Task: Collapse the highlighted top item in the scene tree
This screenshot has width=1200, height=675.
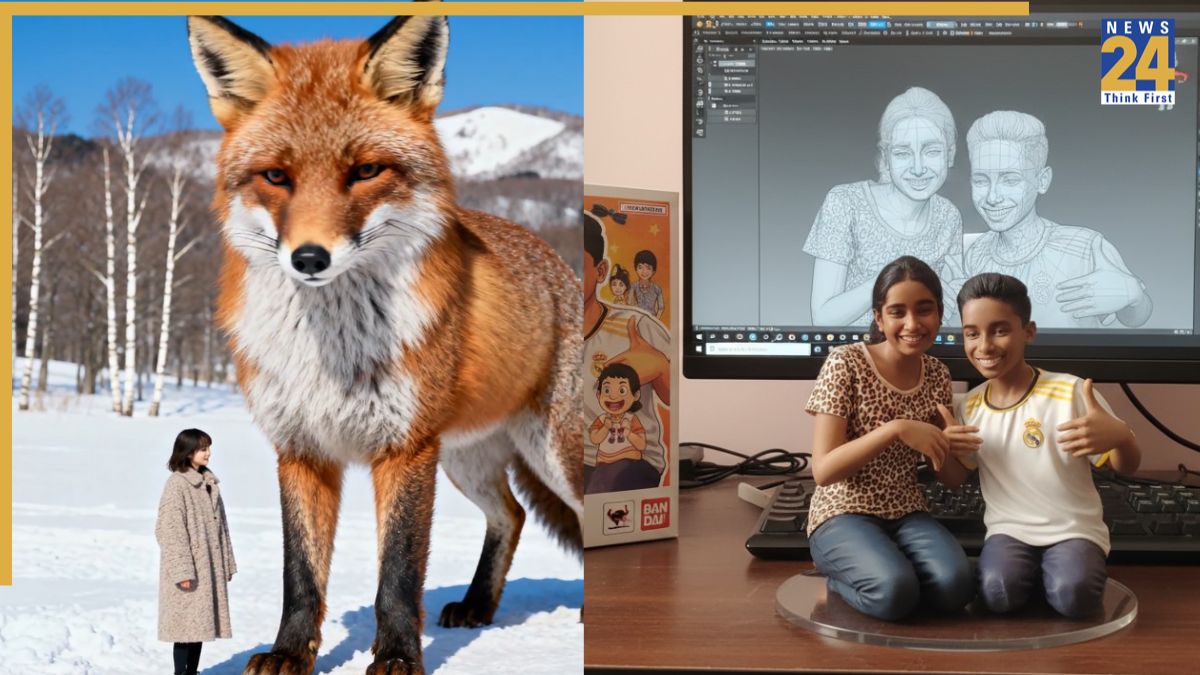Action: (713, 62)
